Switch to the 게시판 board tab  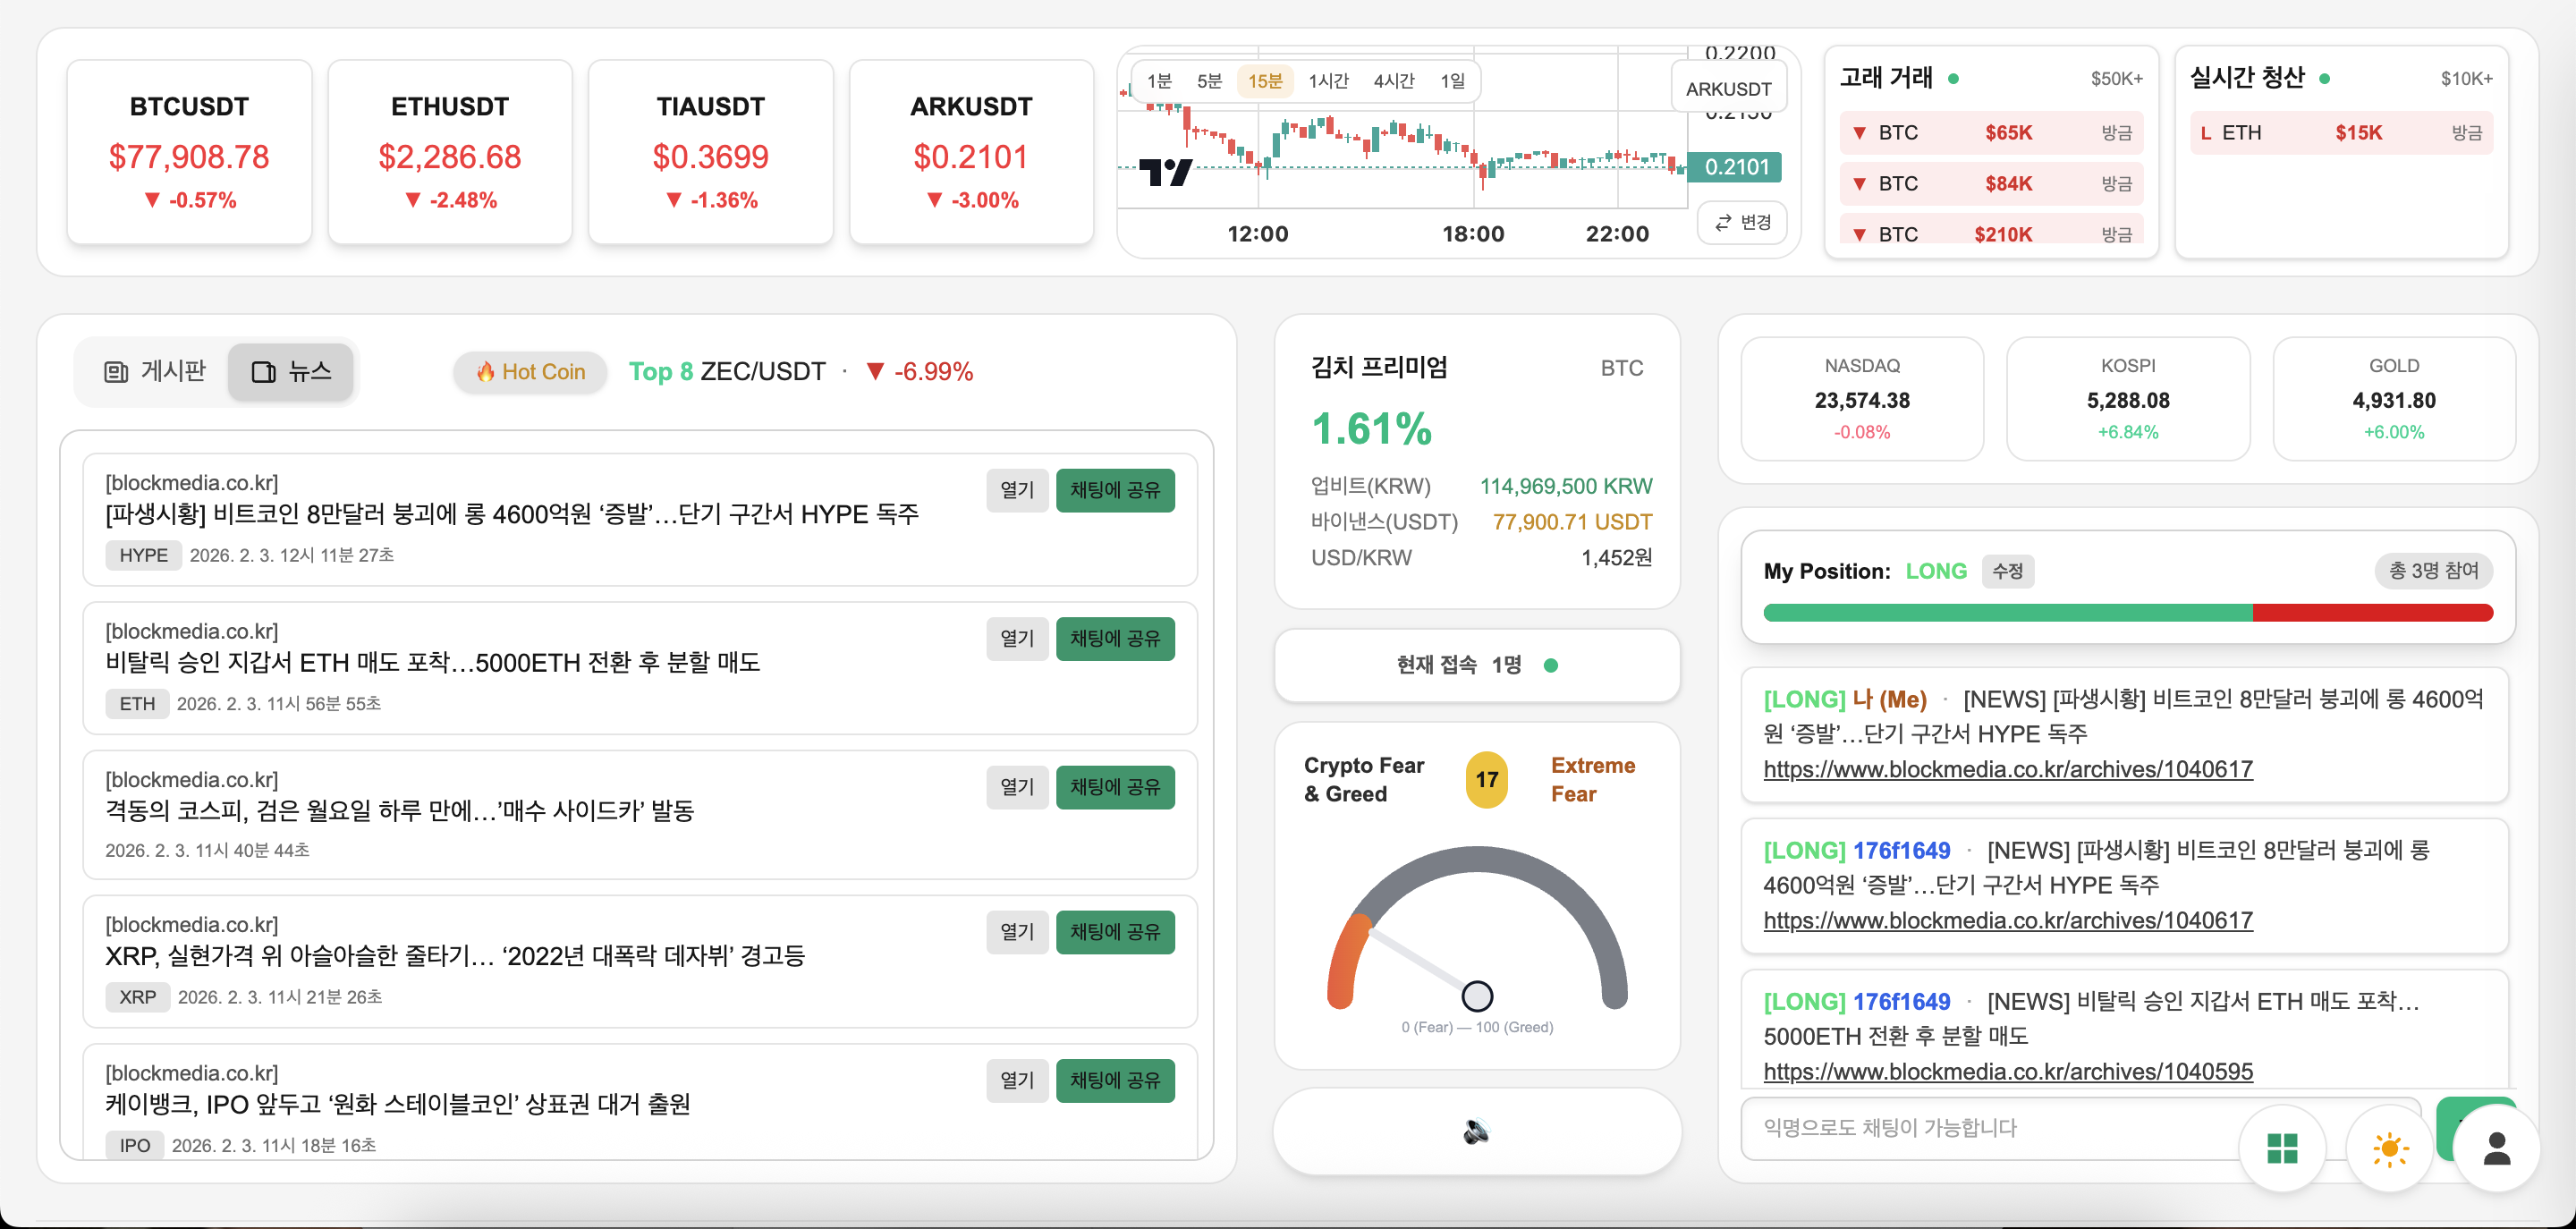point(155,372)
